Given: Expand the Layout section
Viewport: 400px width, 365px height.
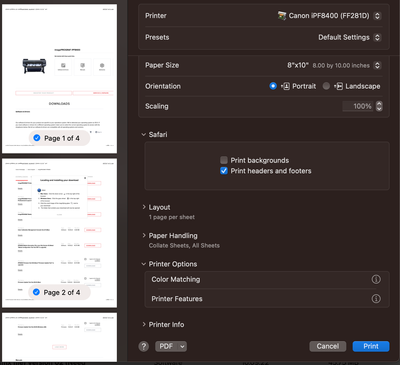Looking at the screenshot, I should tap(144, 207).
